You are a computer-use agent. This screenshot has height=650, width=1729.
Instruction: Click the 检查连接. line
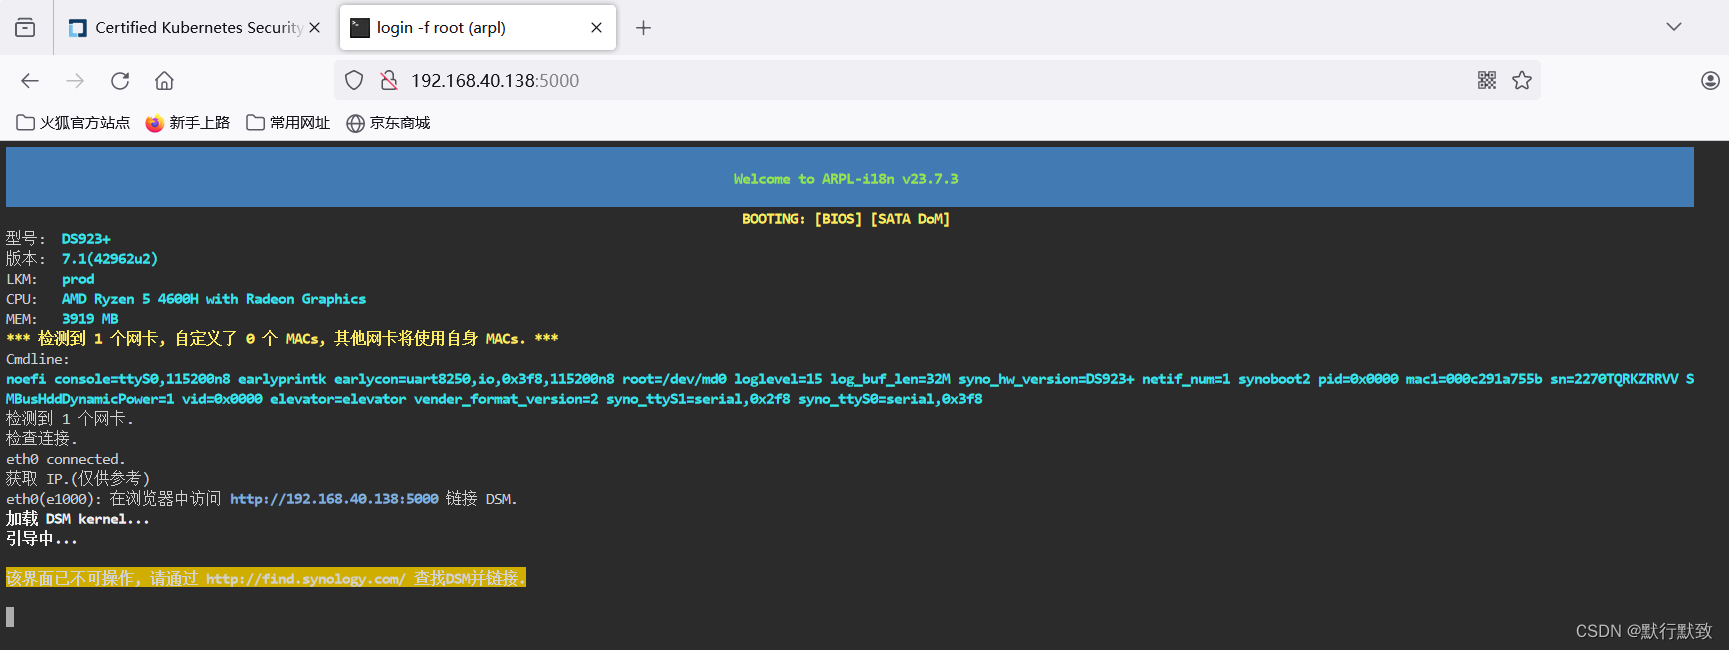(x=42, y=439)
